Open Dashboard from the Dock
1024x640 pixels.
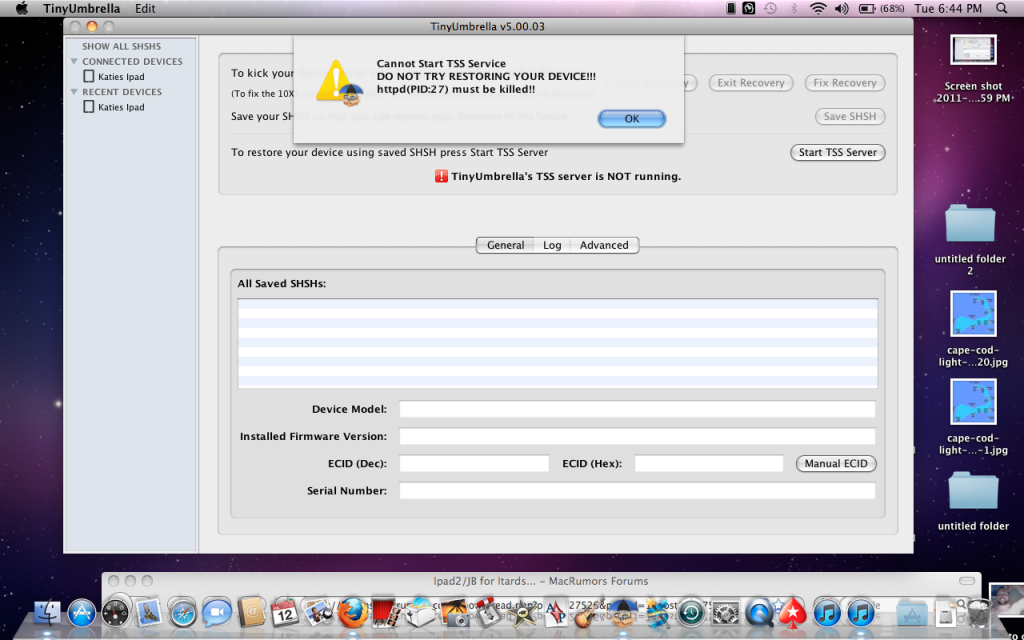[117, 613]
